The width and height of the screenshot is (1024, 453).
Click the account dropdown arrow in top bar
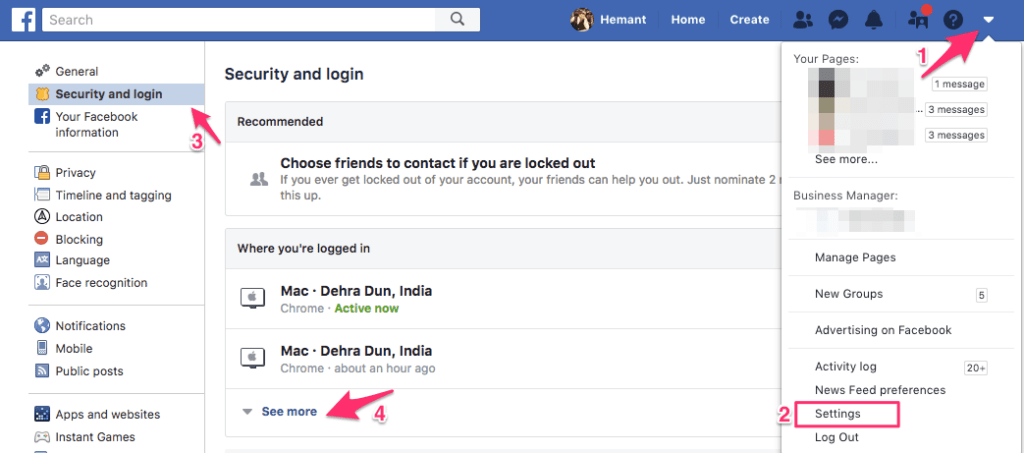tap(989, 20)
